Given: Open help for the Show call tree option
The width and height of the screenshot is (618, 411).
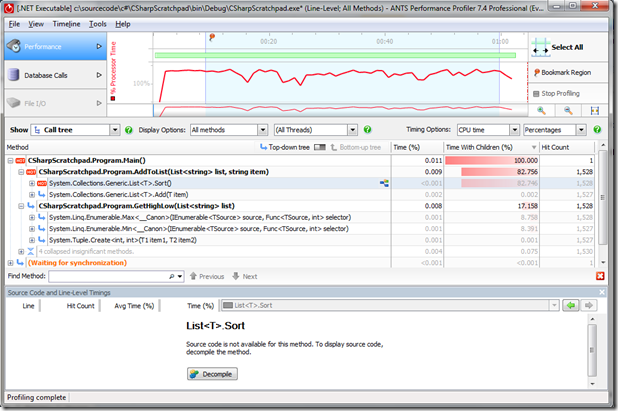Looking at the screenshot, I should click(x=128, y=130).
